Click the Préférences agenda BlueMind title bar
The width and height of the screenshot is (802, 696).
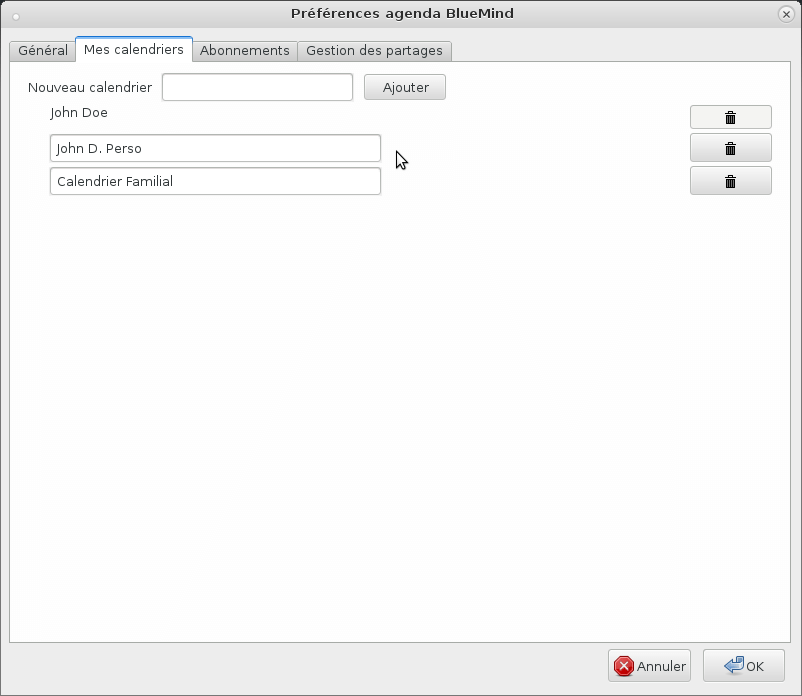[x=402, y=13]
